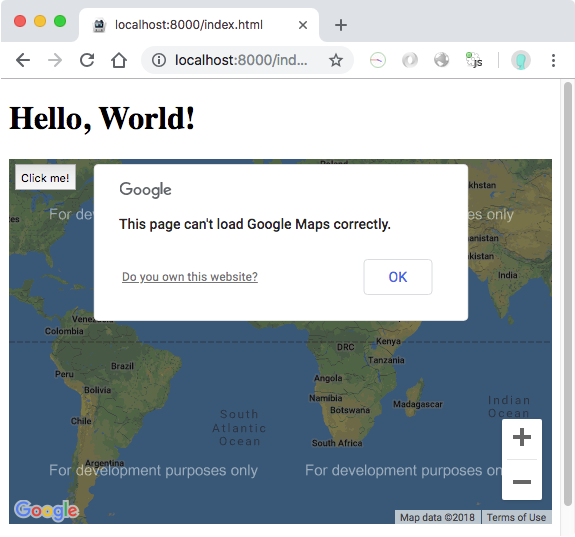Open 'Do you own this website?' link
The width and height of the screenshot is (575, 537).
point(190,277)
